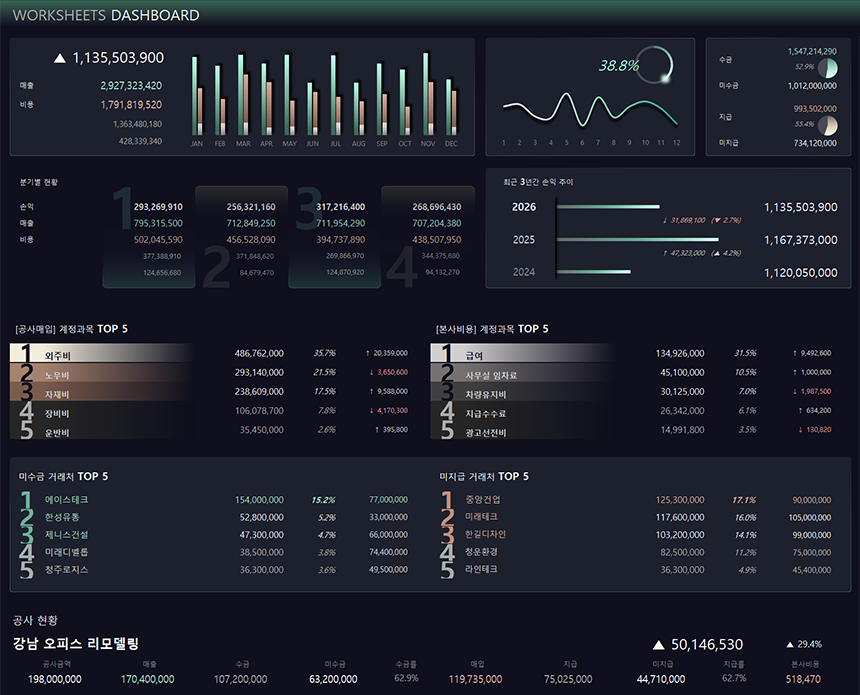The height and width of the screenshot is (695, 860).
Task: Click the project profit 50,146,530 triangle icon
Action: point(659,645)
